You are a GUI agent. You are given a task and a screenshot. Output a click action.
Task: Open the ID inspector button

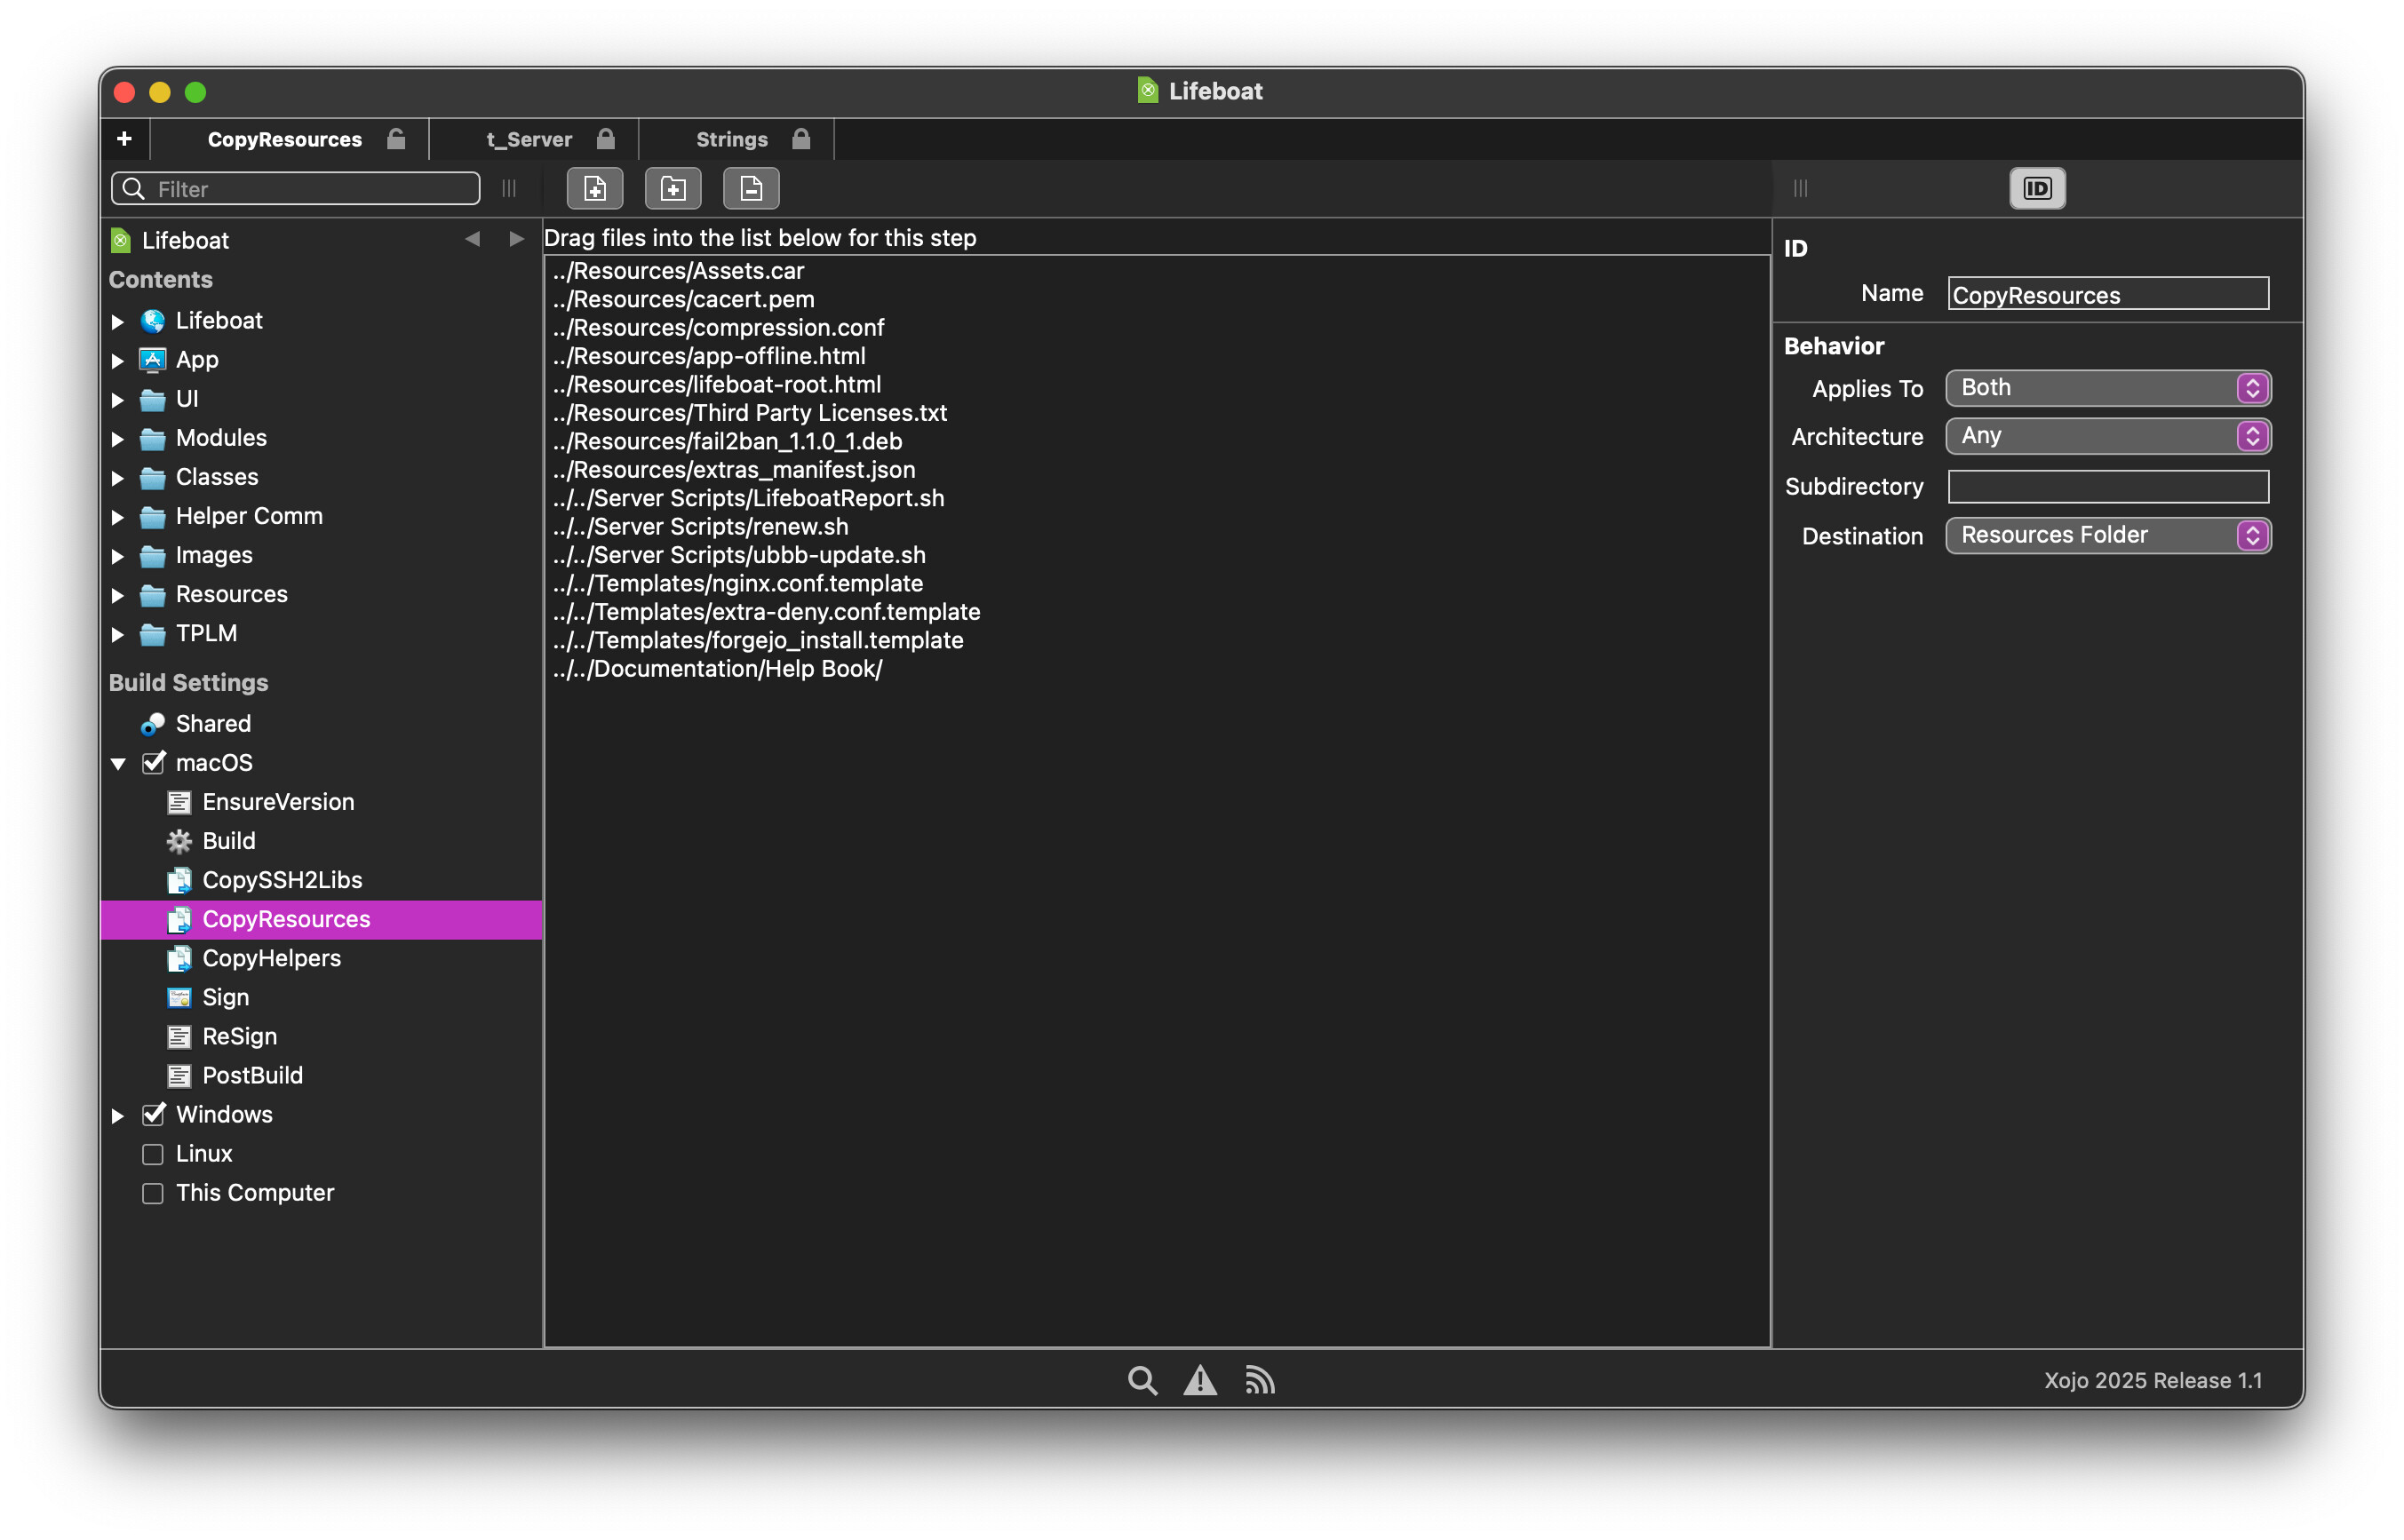tap(2036, 188)
